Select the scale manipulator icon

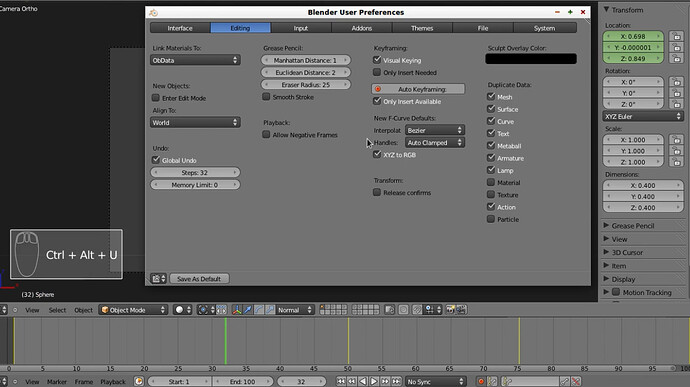[x=270, y=310]
